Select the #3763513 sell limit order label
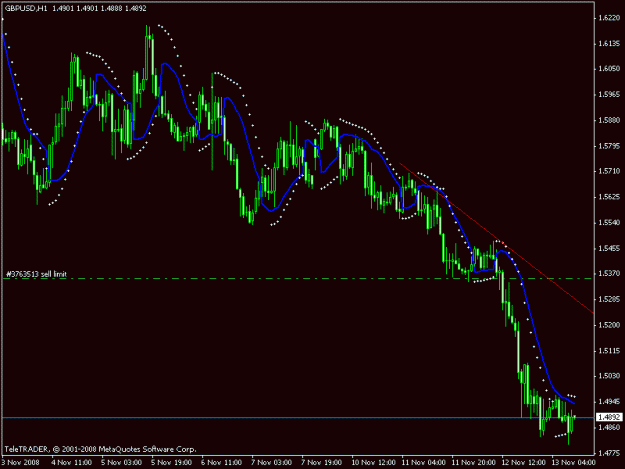The width and height of the screenshot is (625, 469). [x=36, y=274]
